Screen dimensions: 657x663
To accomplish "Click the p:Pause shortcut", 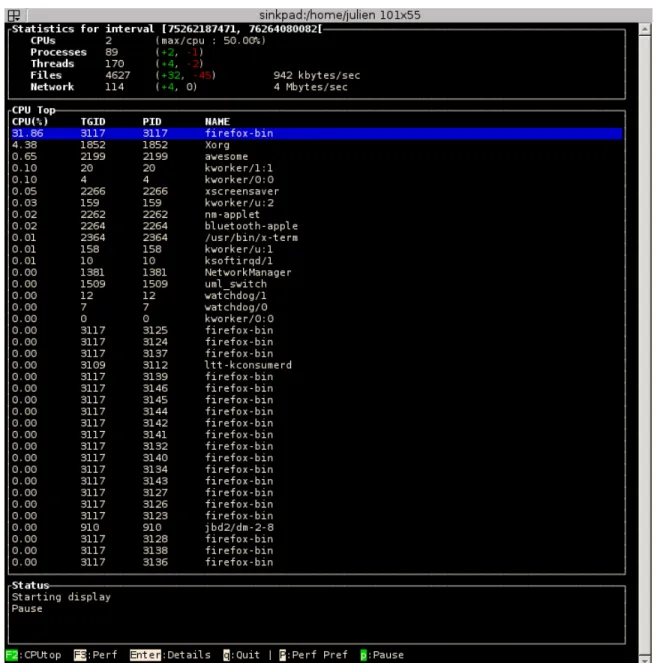I will click(382, 655).
